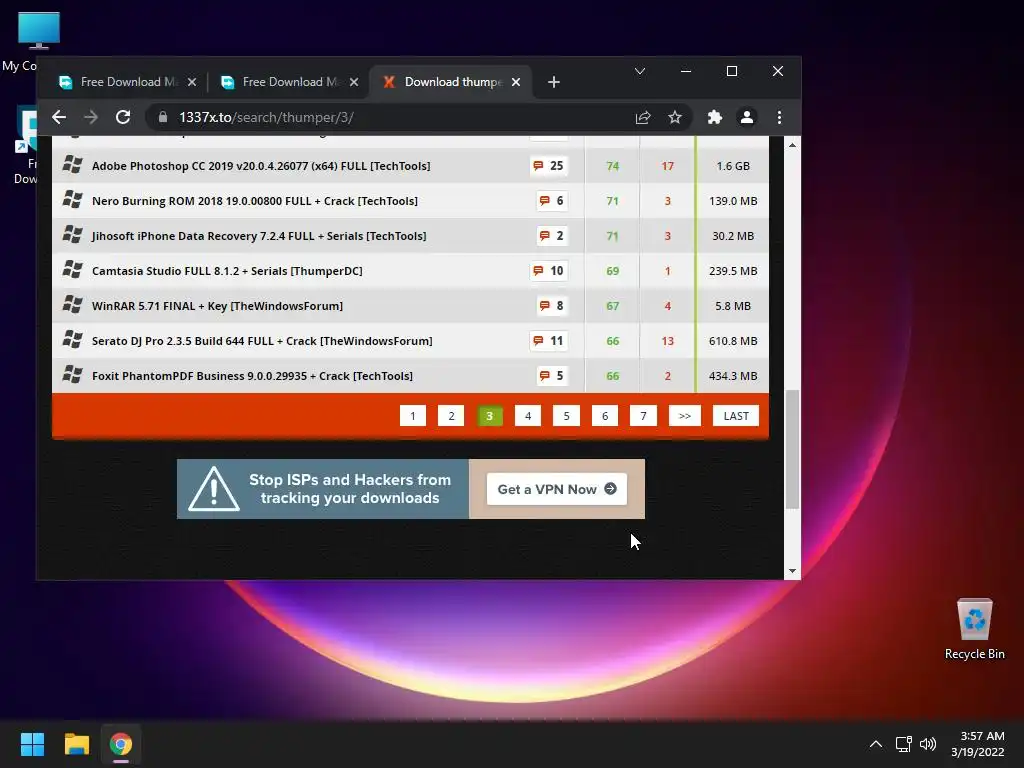This screenshot has width=1024, height=768.
Task: Reload the 1337x search page
Action: click(123, 118)
